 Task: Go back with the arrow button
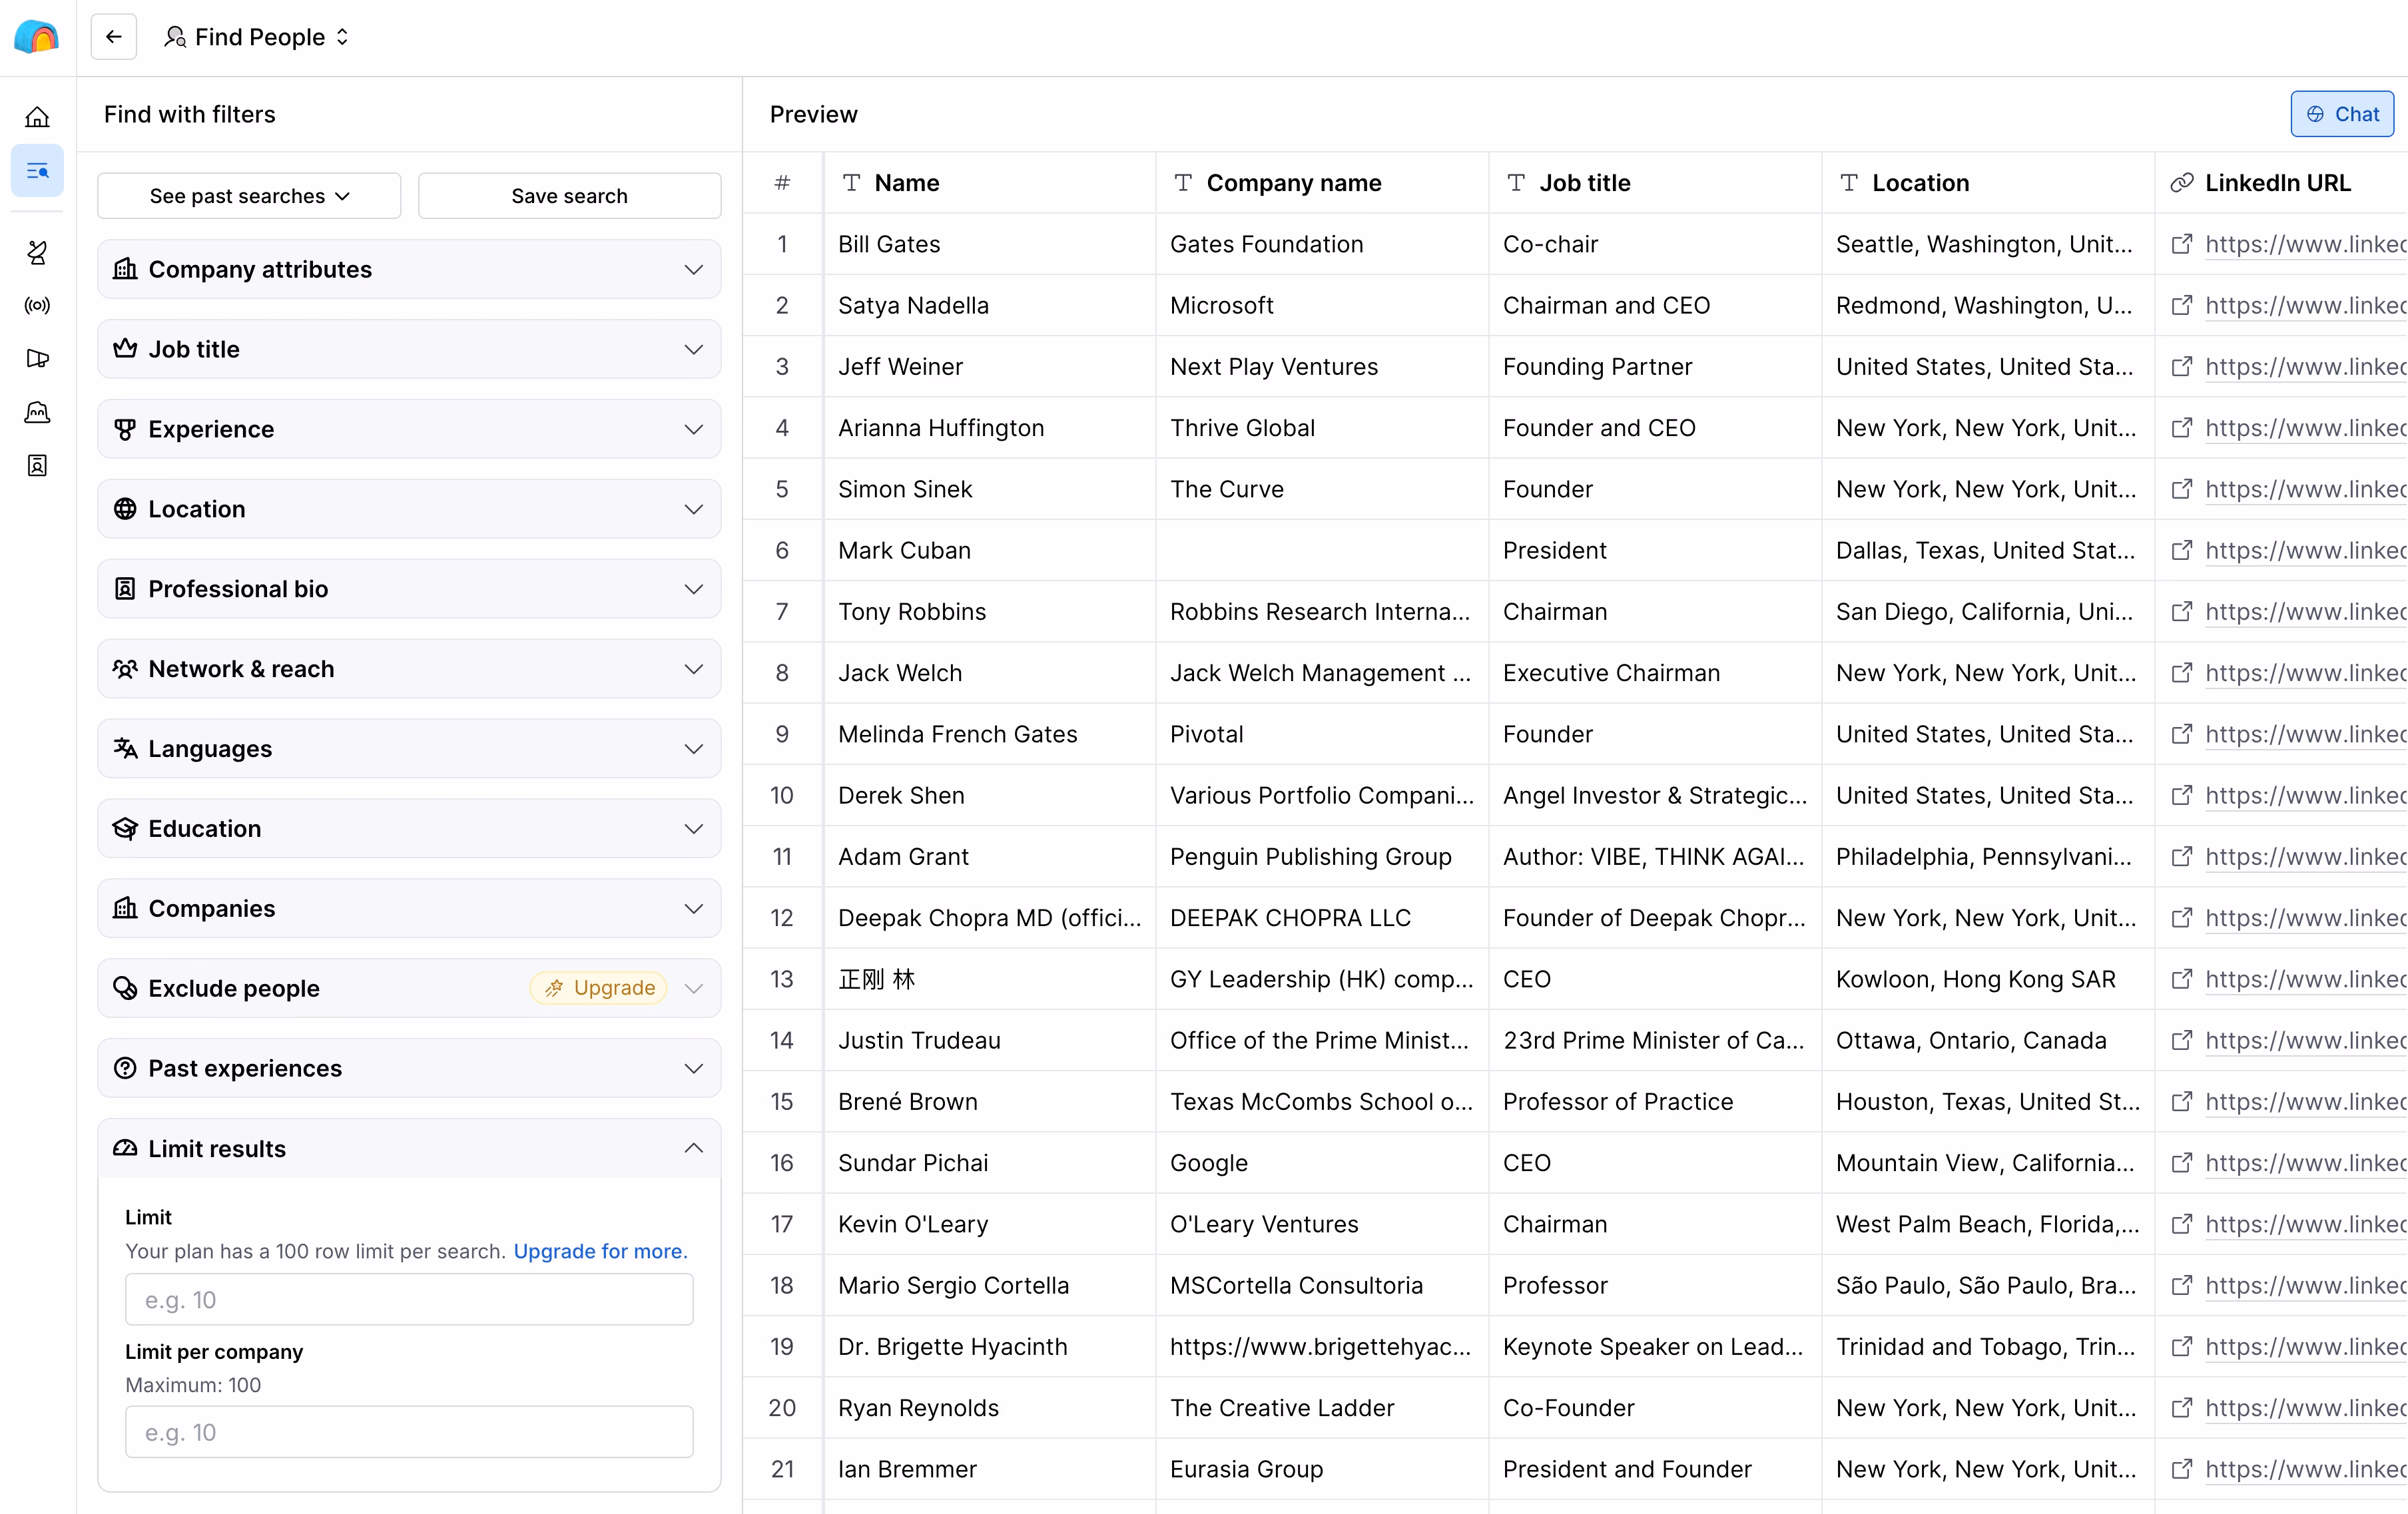pos(114,37)
